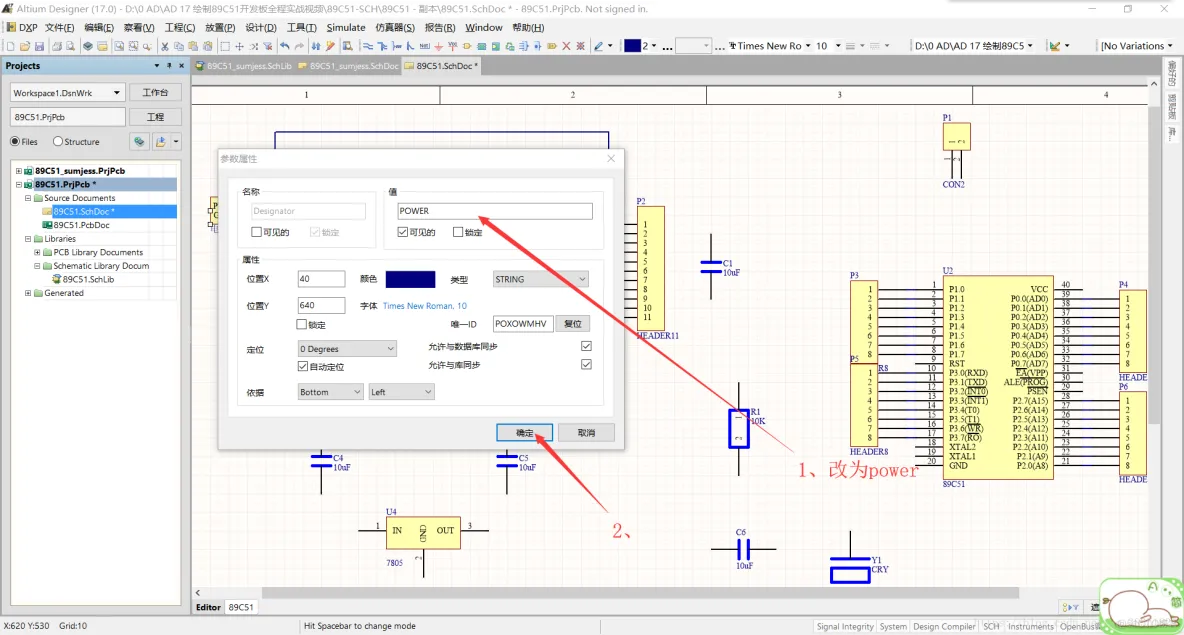Open the 放置(P) menu
The width and height of the screenshot is (1184, 635).
pos(220,27)
